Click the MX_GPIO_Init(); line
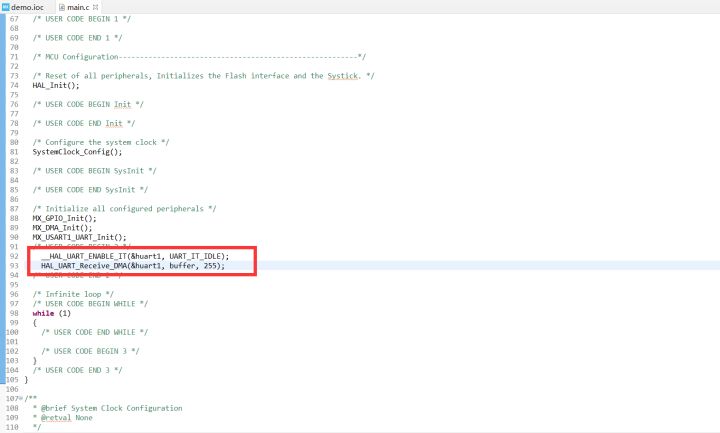The width and height of the screenshot is (720, 433). point(64,218)
